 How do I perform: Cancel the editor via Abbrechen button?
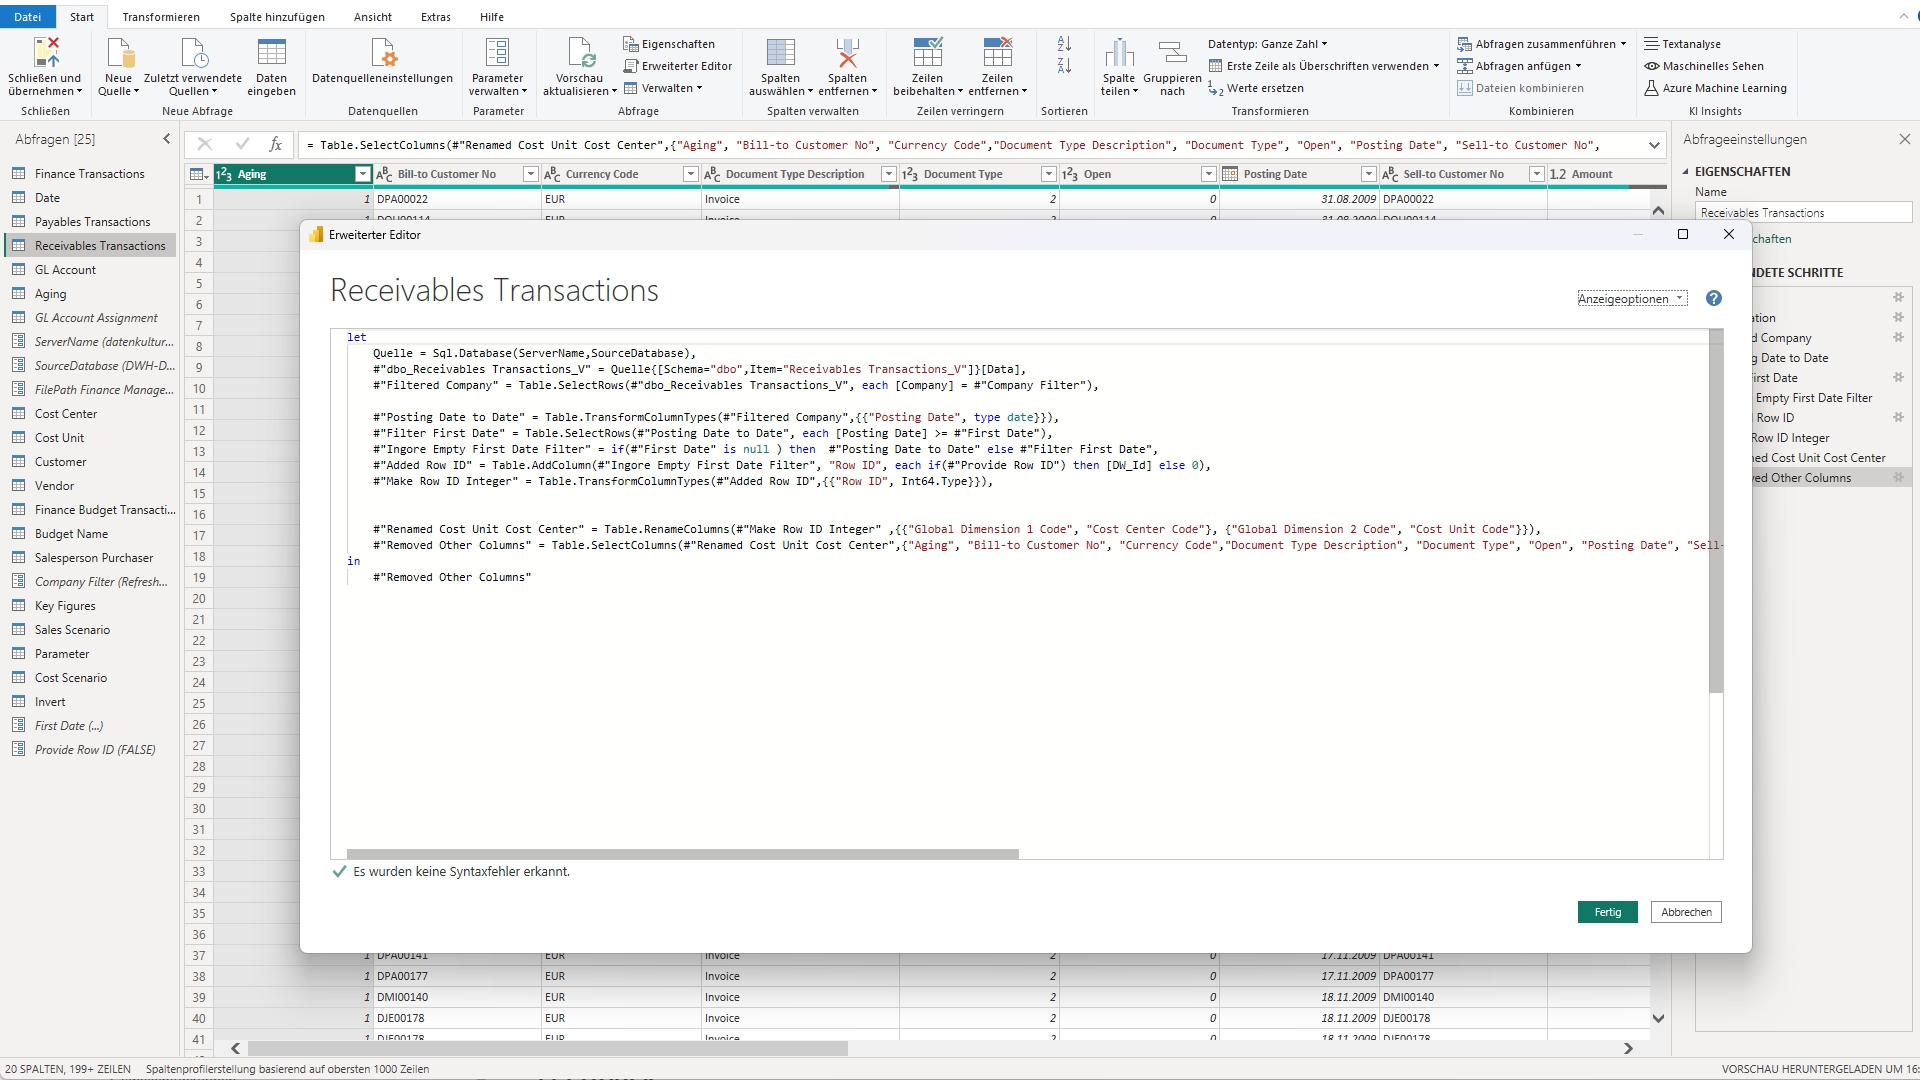(x=1686, y=912)
